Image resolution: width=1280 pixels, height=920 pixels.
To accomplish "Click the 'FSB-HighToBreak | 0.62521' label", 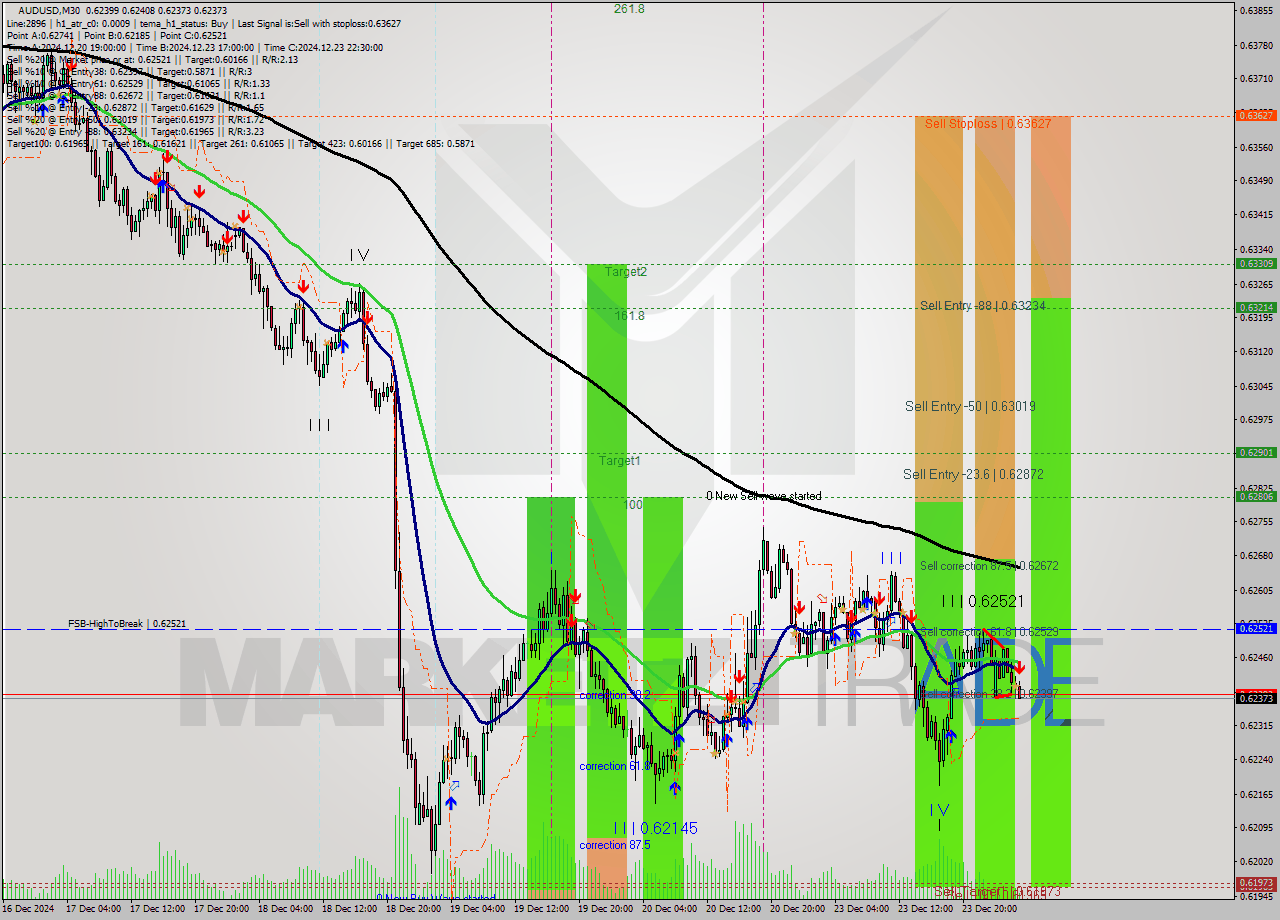I will [127, 624].
